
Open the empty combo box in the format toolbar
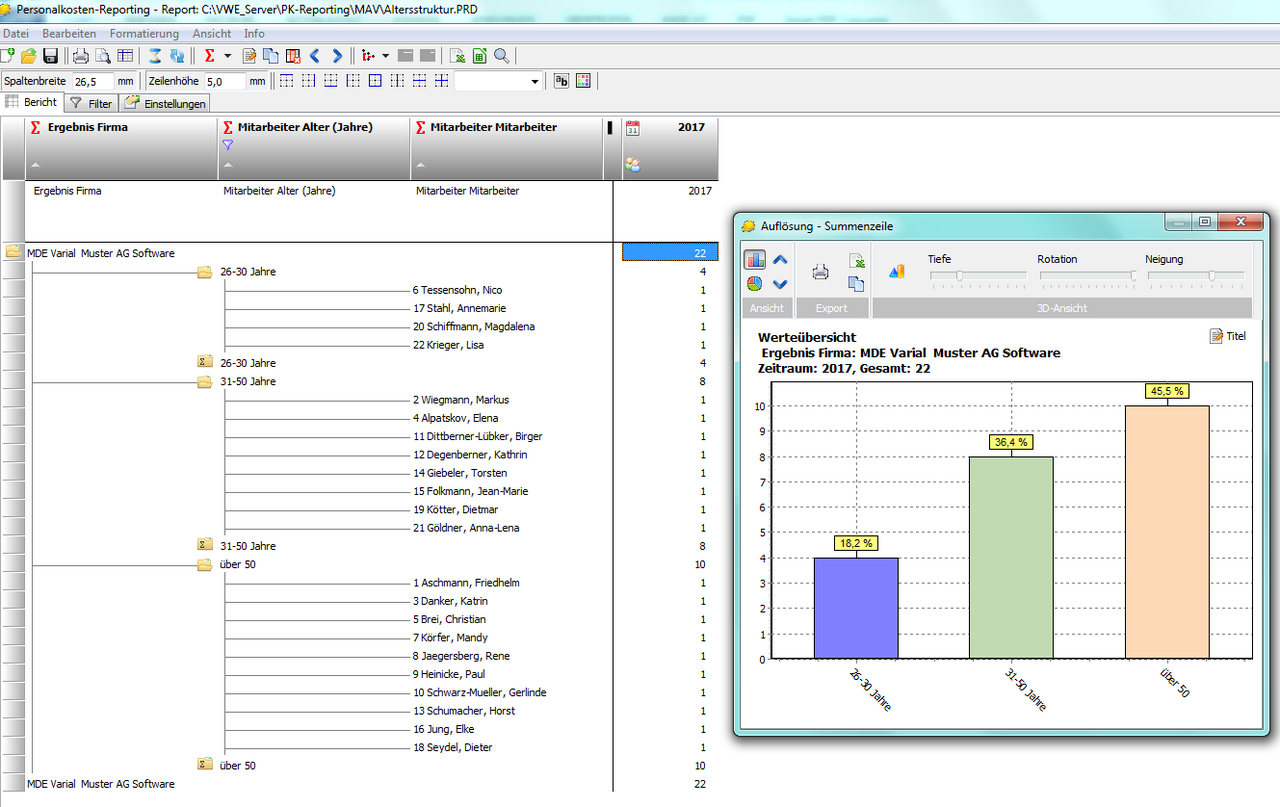click(498, 81)
